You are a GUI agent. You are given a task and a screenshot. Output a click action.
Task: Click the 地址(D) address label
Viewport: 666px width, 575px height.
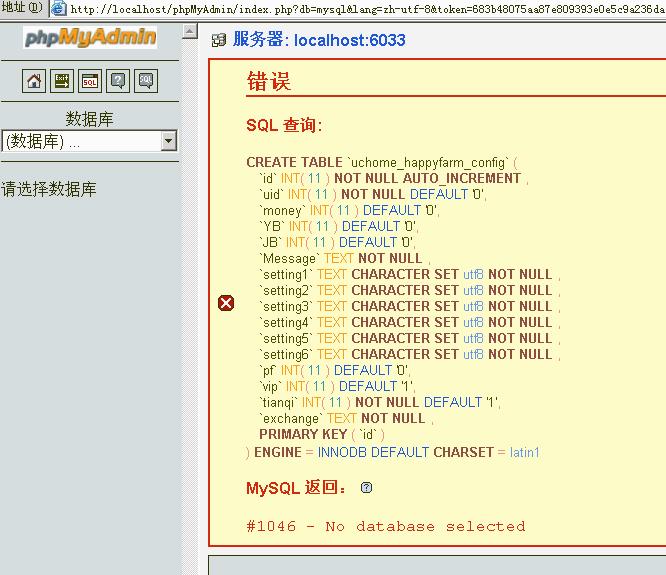coord(22,8)
